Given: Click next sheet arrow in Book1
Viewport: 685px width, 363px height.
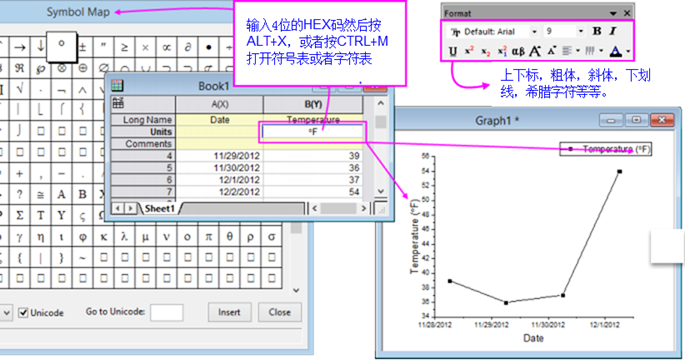Looking at the screenshot, I should tap(130, 208).
